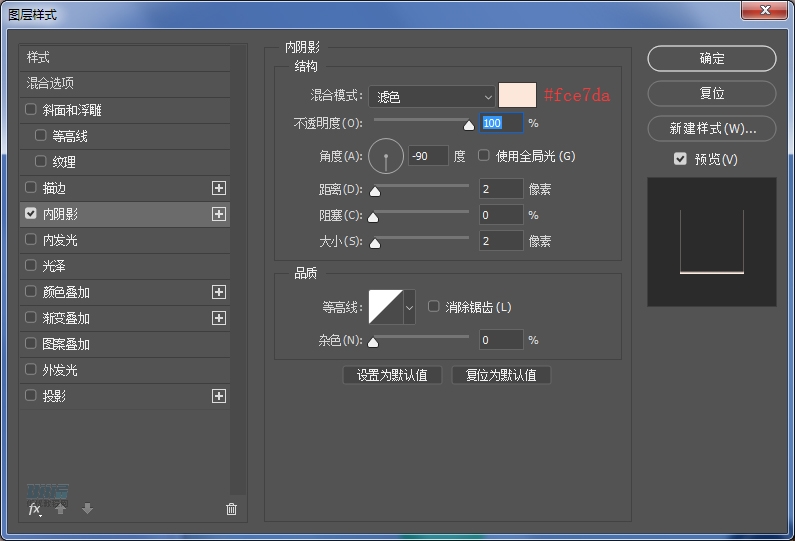Select 混合选项 in the styles list

pos(50,83)
